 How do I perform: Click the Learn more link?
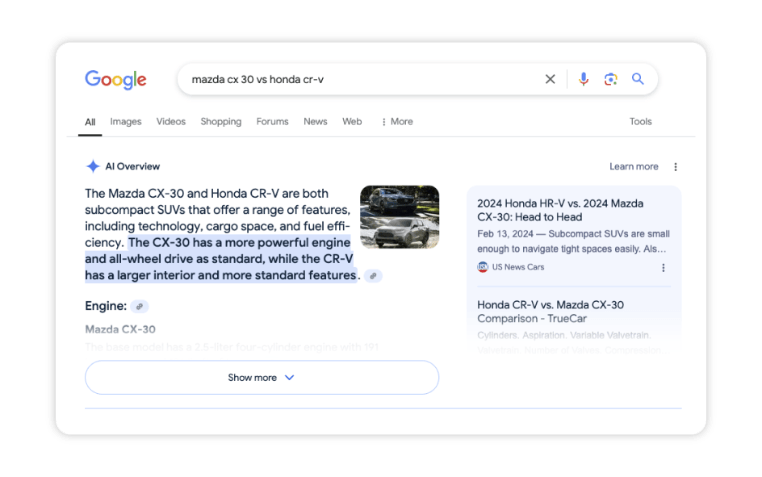coord(634,167)
